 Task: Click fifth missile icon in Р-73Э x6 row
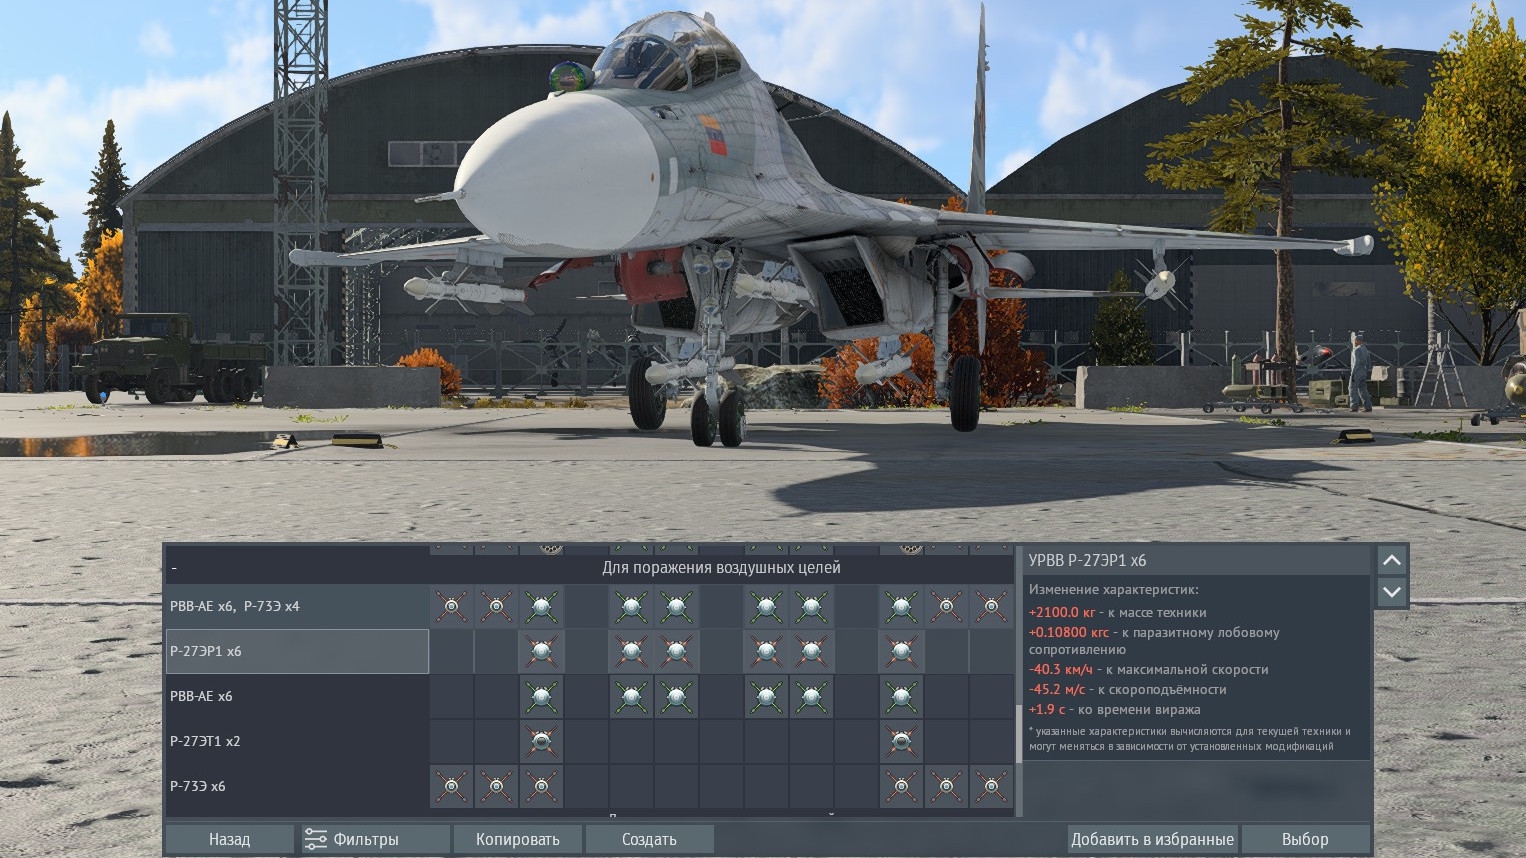[x=946, y=786]
